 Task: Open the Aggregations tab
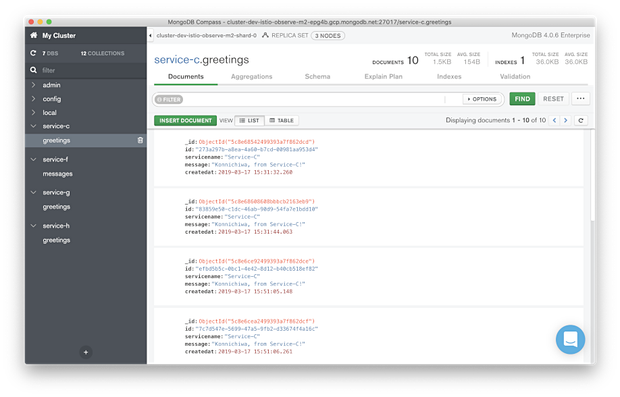251,76
